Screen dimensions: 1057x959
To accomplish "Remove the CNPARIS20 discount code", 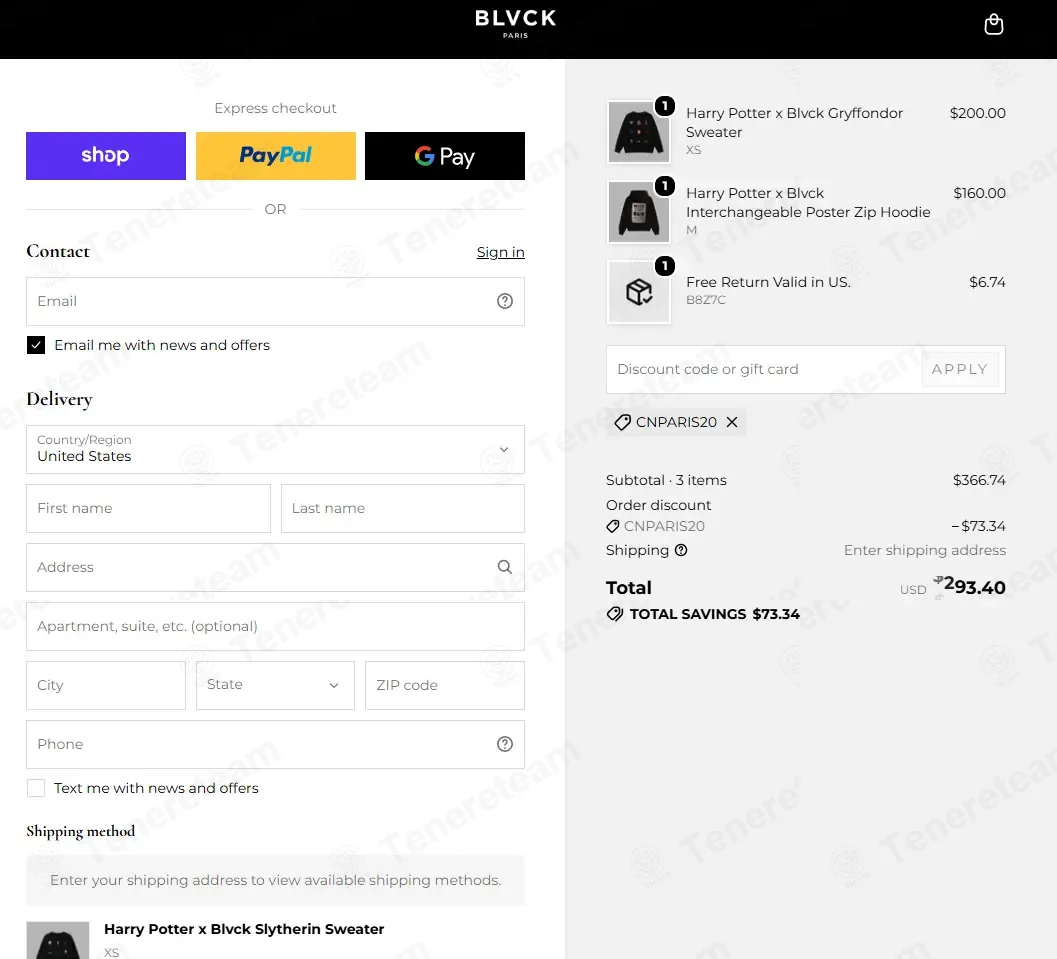I will [x=732, y=422].
